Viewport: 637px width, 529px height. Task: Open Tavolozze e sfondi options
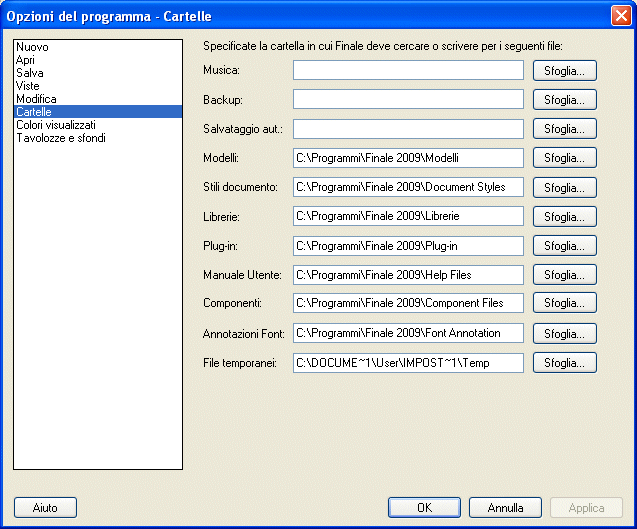click(98, 138)
